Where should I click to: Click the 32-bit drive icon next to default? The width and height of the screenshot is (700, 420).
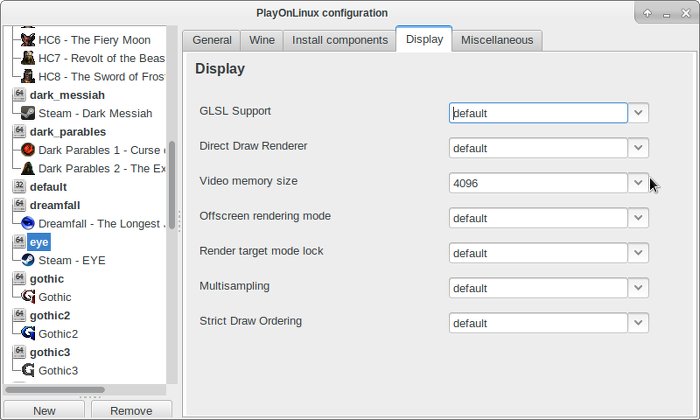point(19,187)
